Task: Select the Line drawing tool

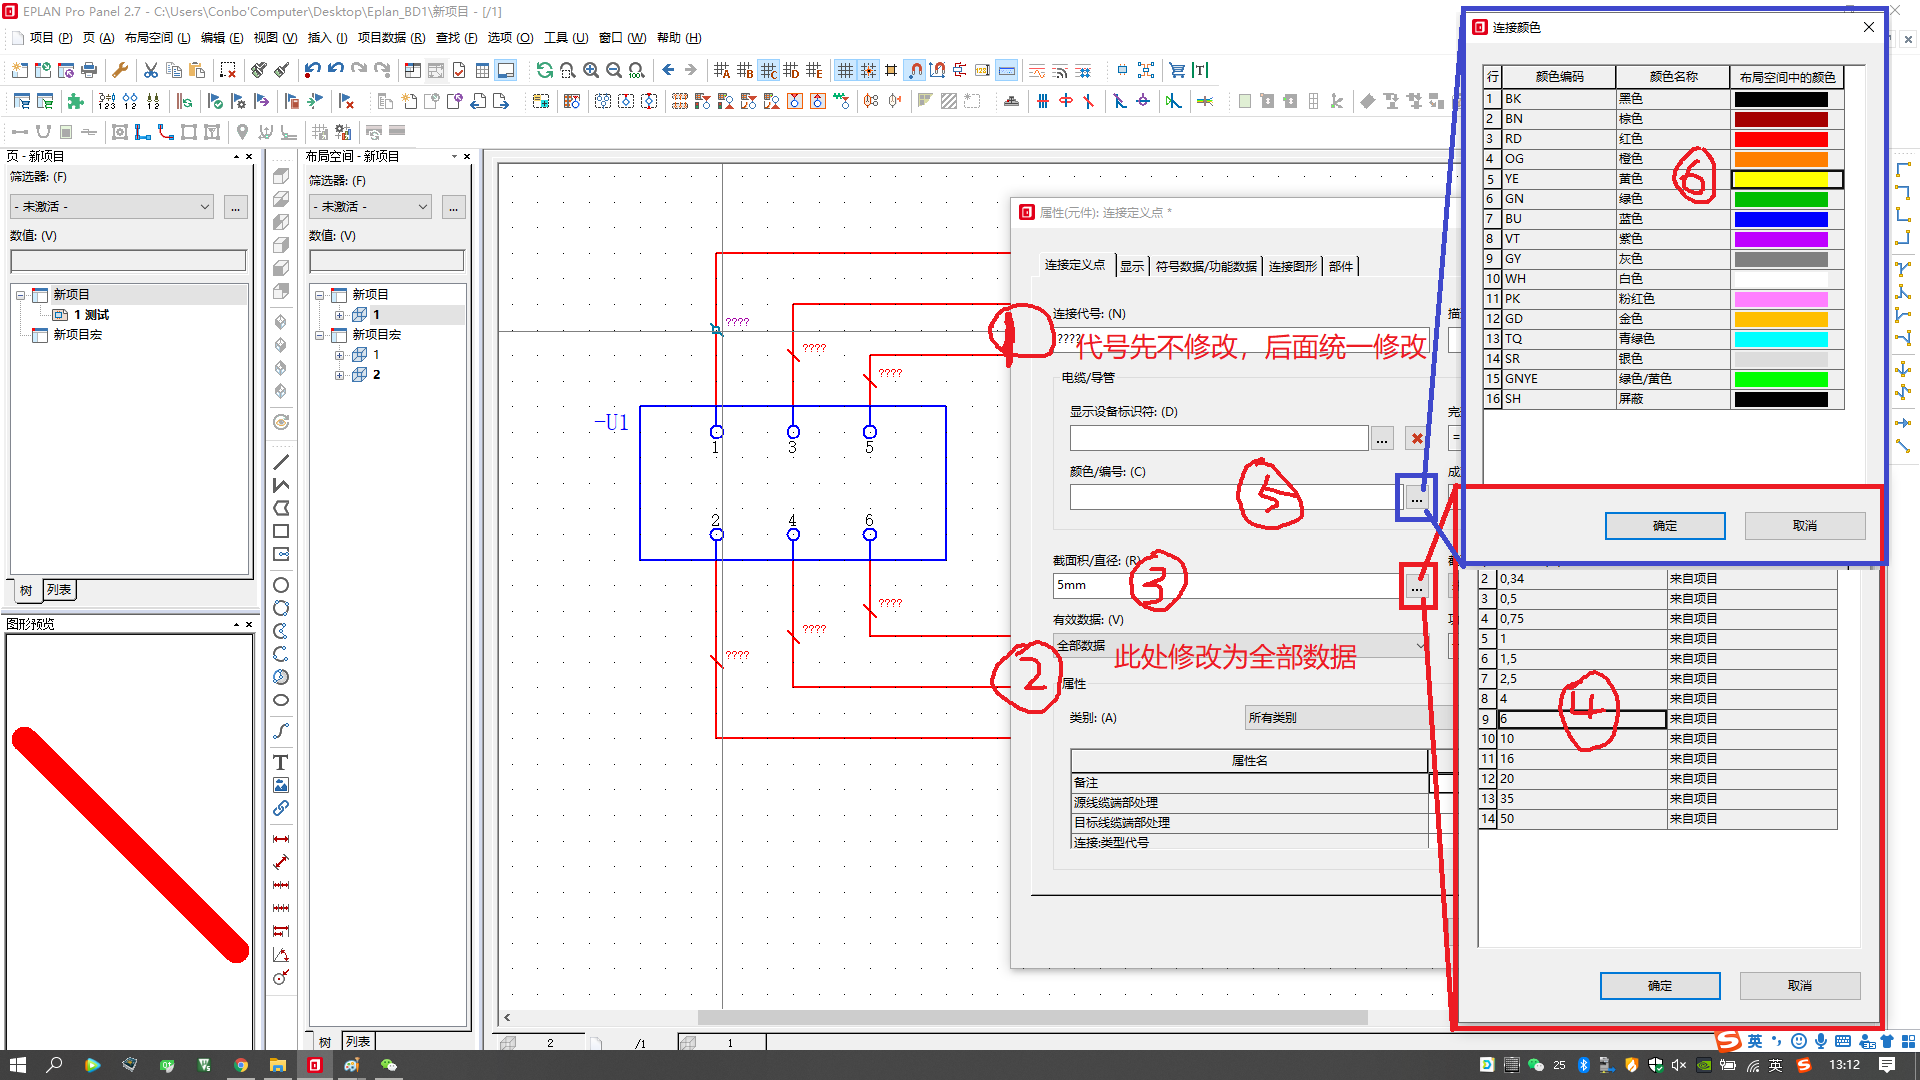Action: pos(281,462)
